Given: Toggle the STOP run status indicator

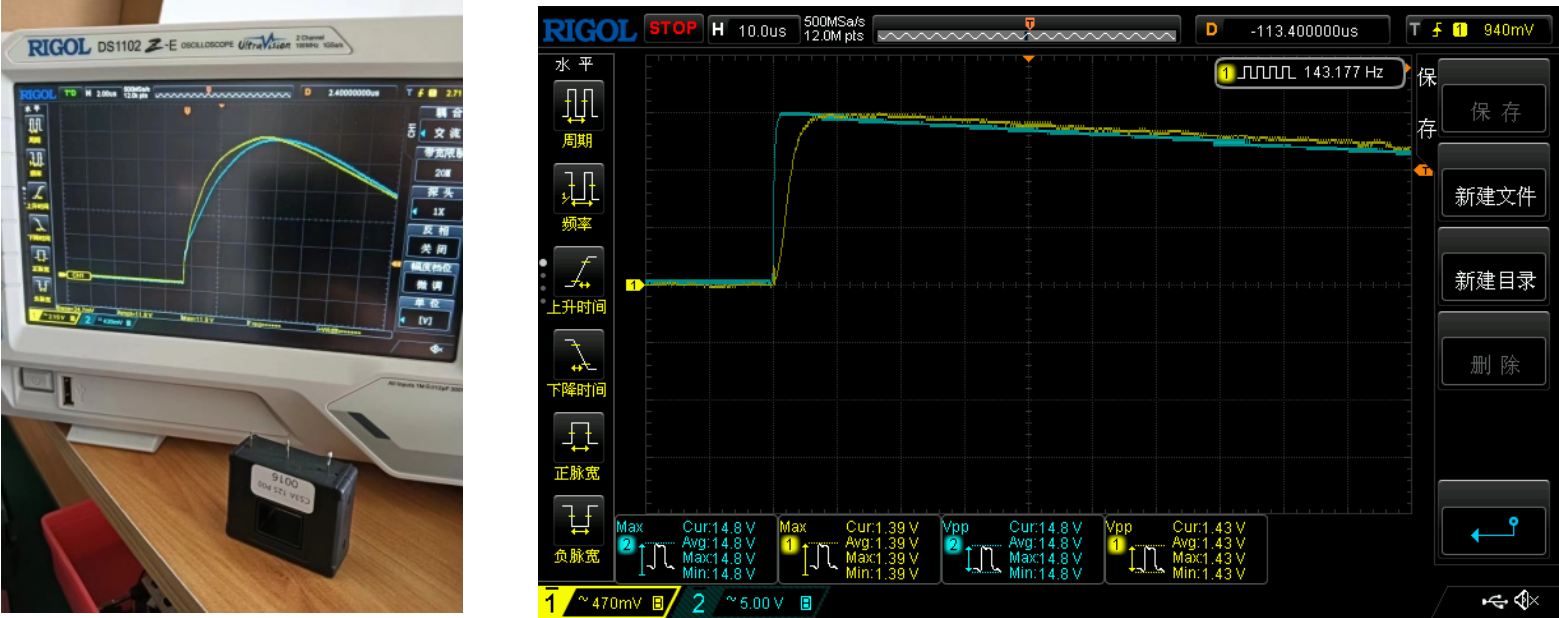Looking at the screenshot, I should pos(673,28).
